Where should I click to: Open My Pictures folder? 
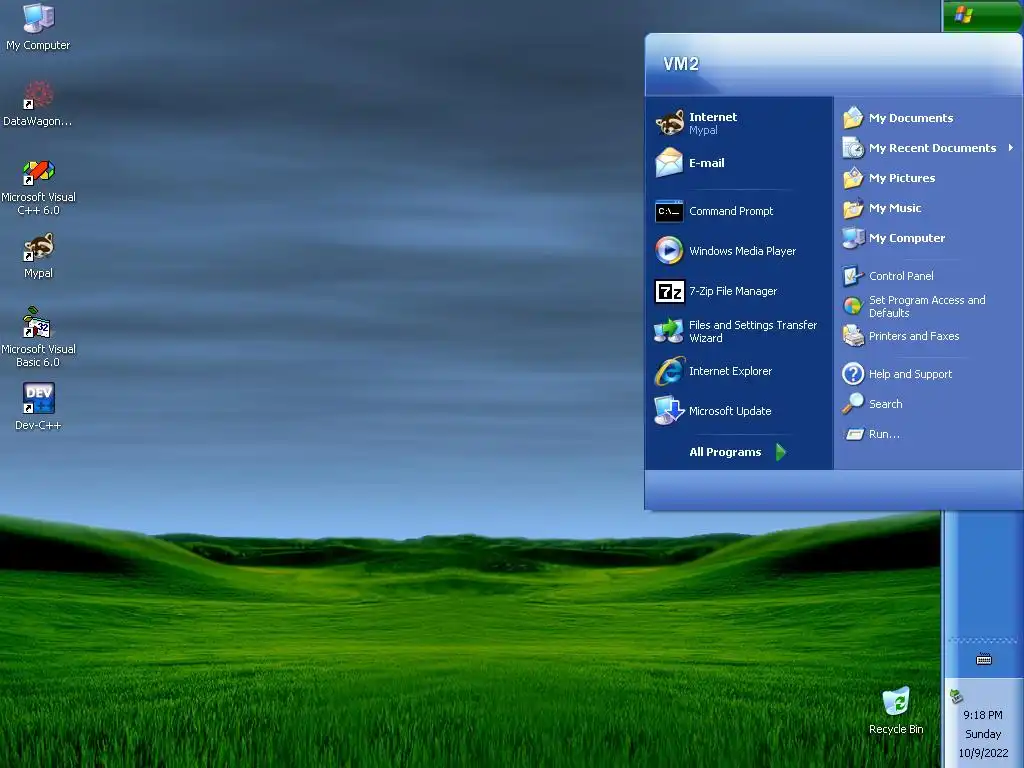click(x=929, y=178)
